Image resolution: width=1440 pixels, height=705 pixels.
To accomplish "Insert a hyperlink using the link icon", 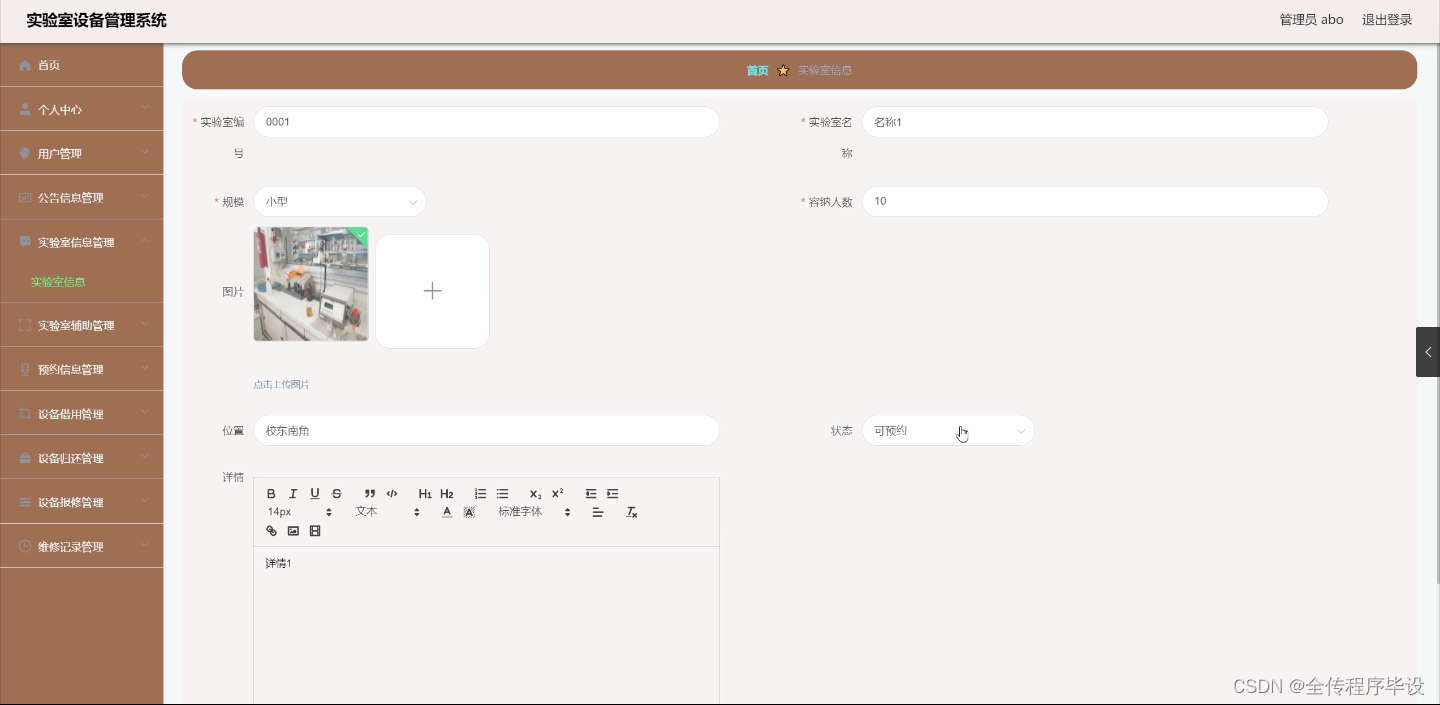I will pos(271,531).
